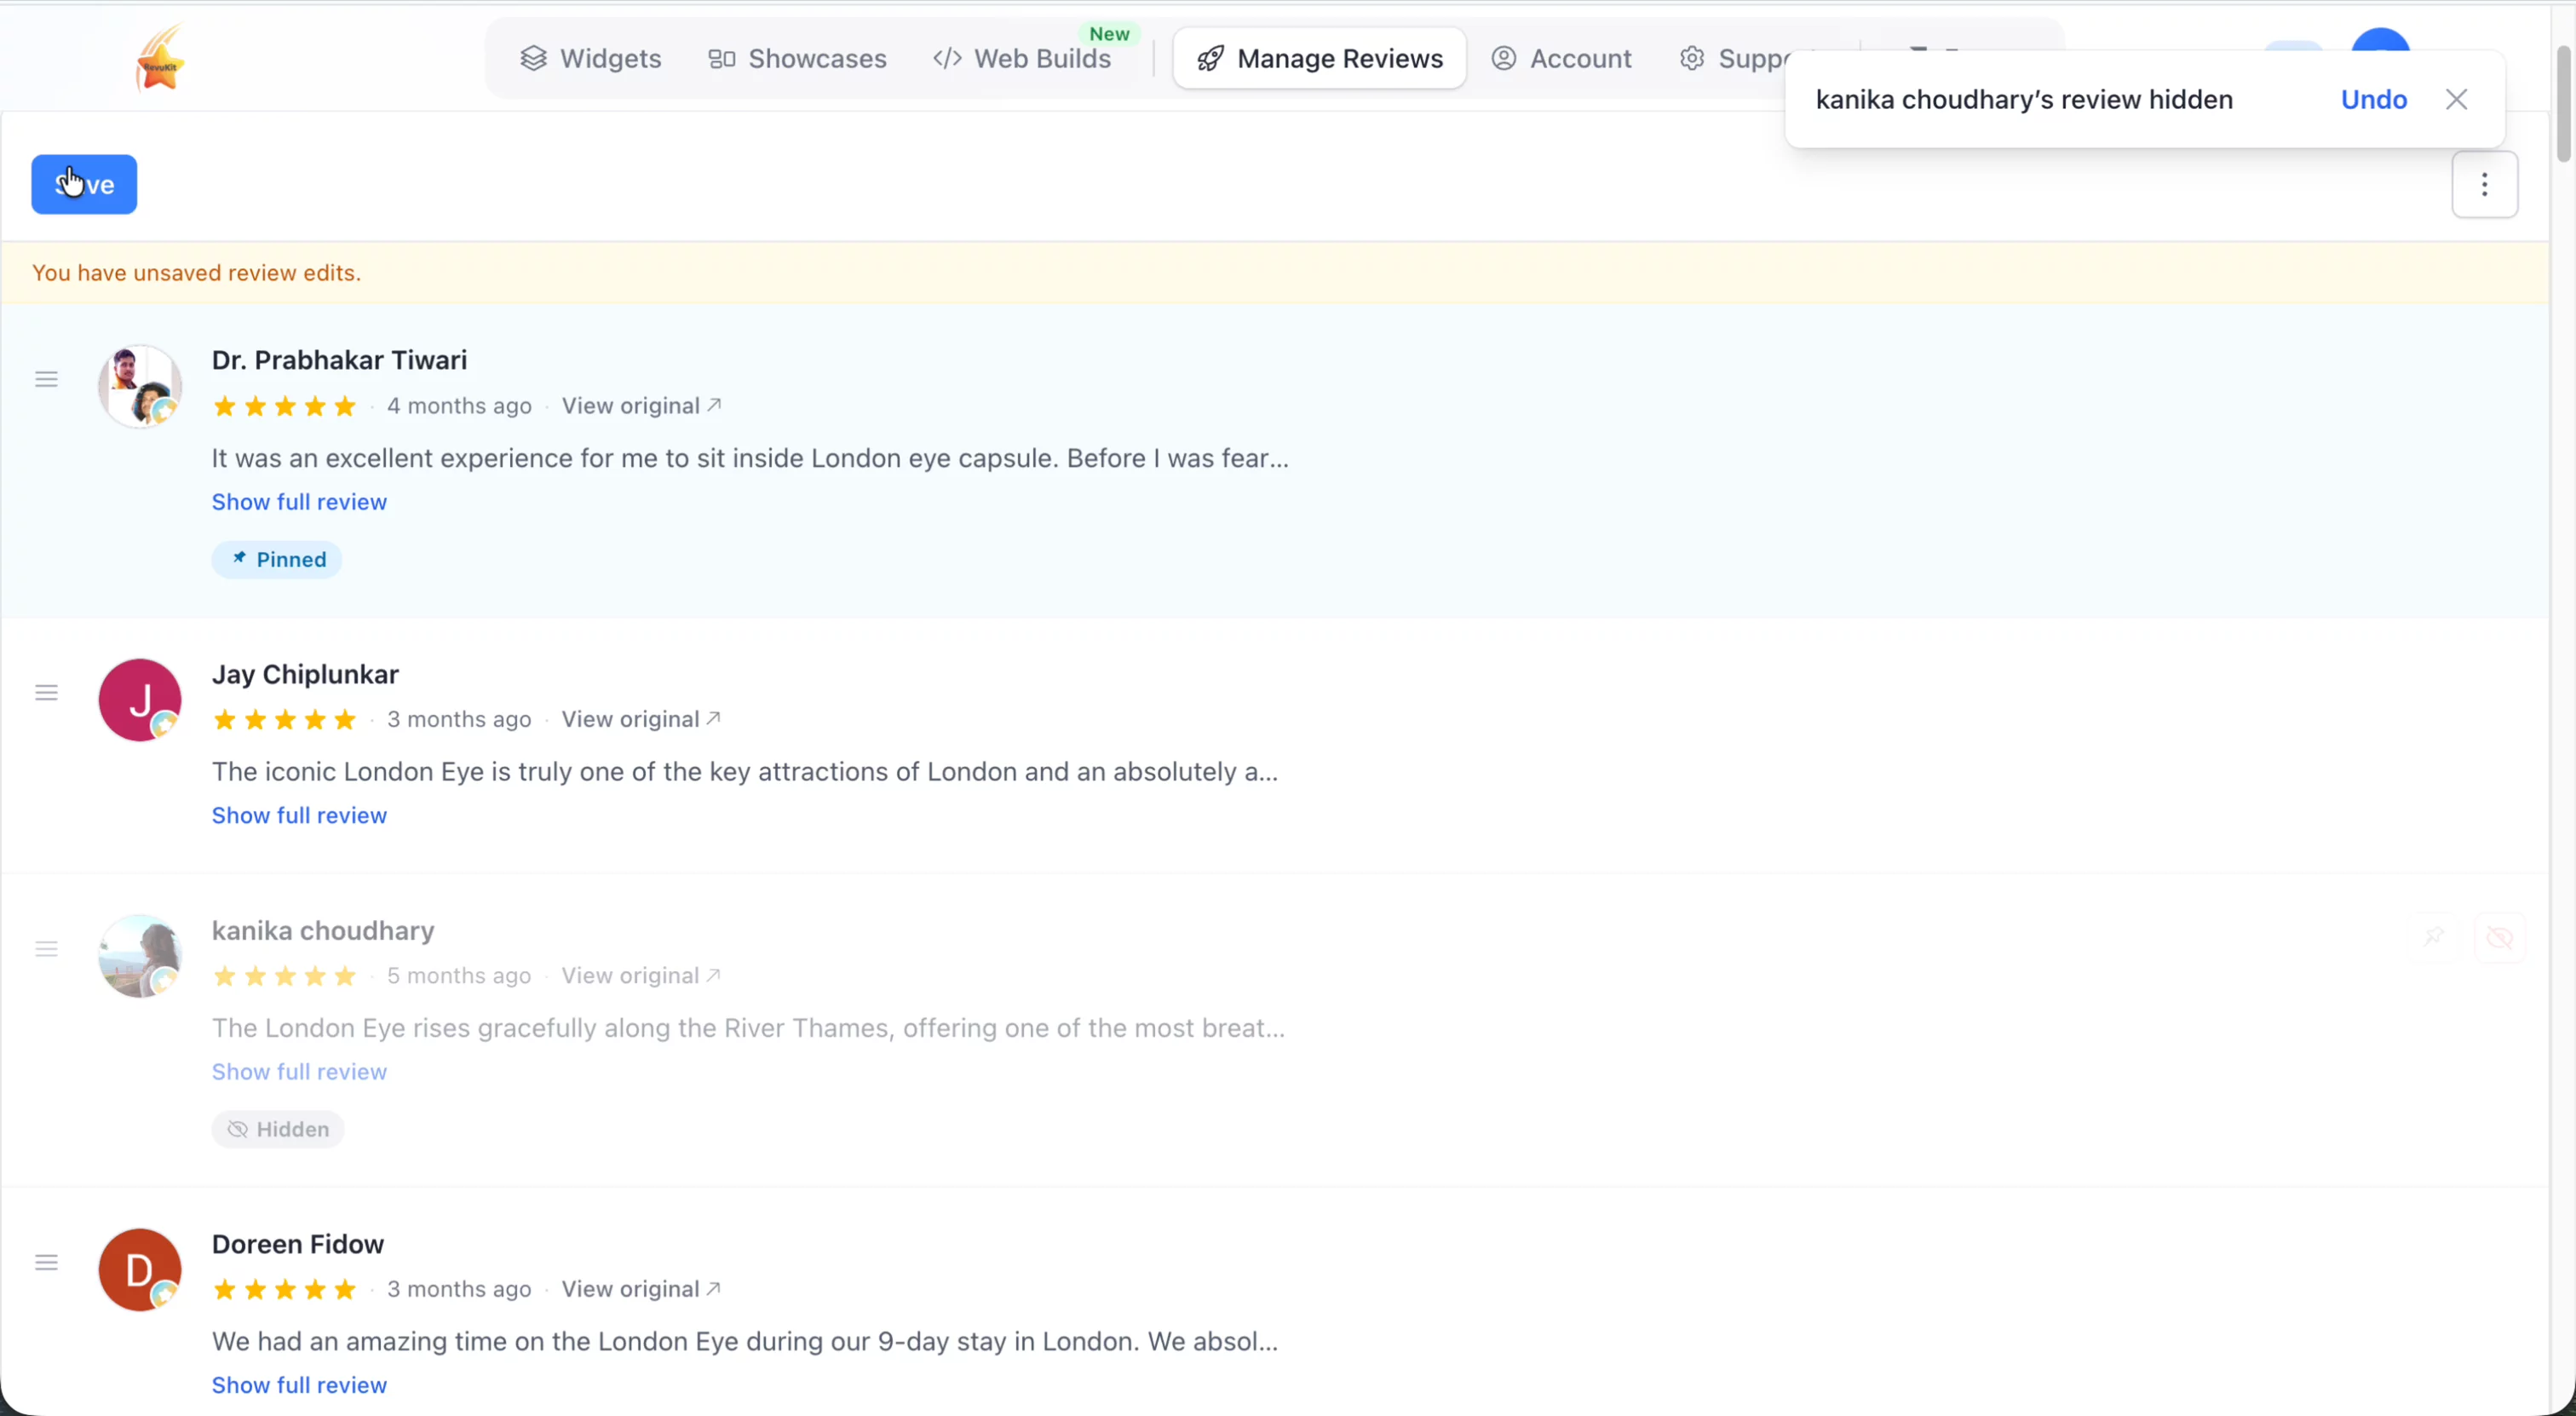
Task: Open the Web Builds tab
Action: [1022, 59]
